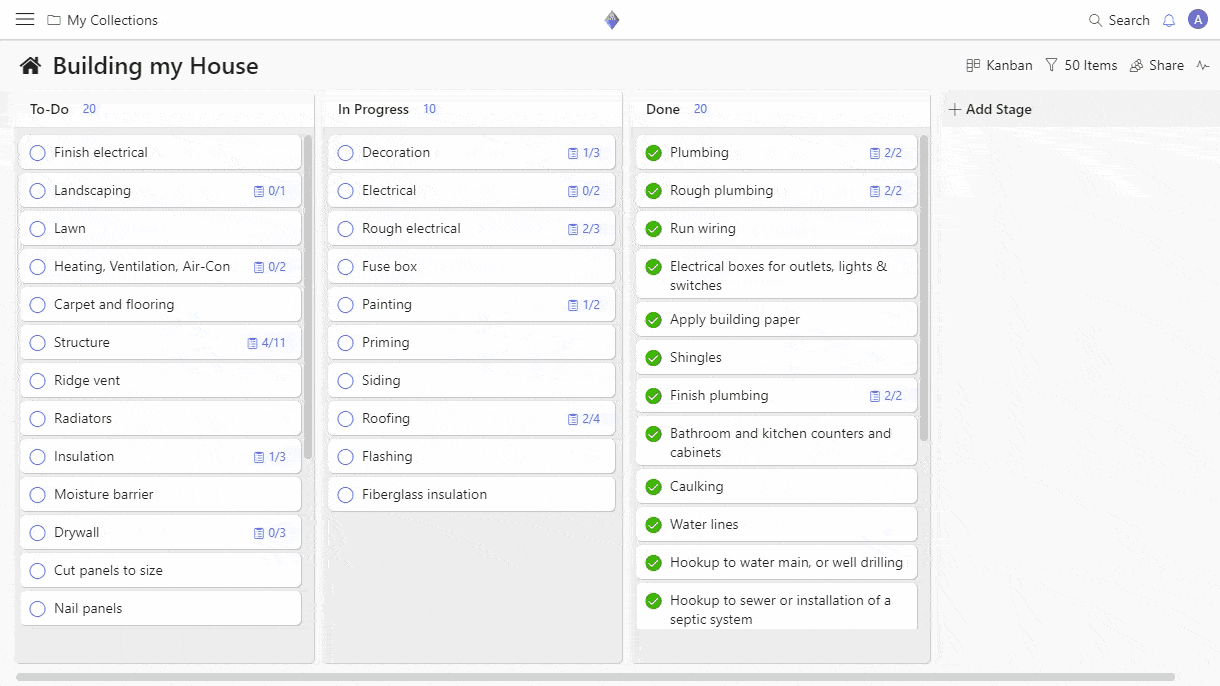The height and width of the screenshot is (686, 1220).
Task: Select the To-Do stage header
Action: 49,109
